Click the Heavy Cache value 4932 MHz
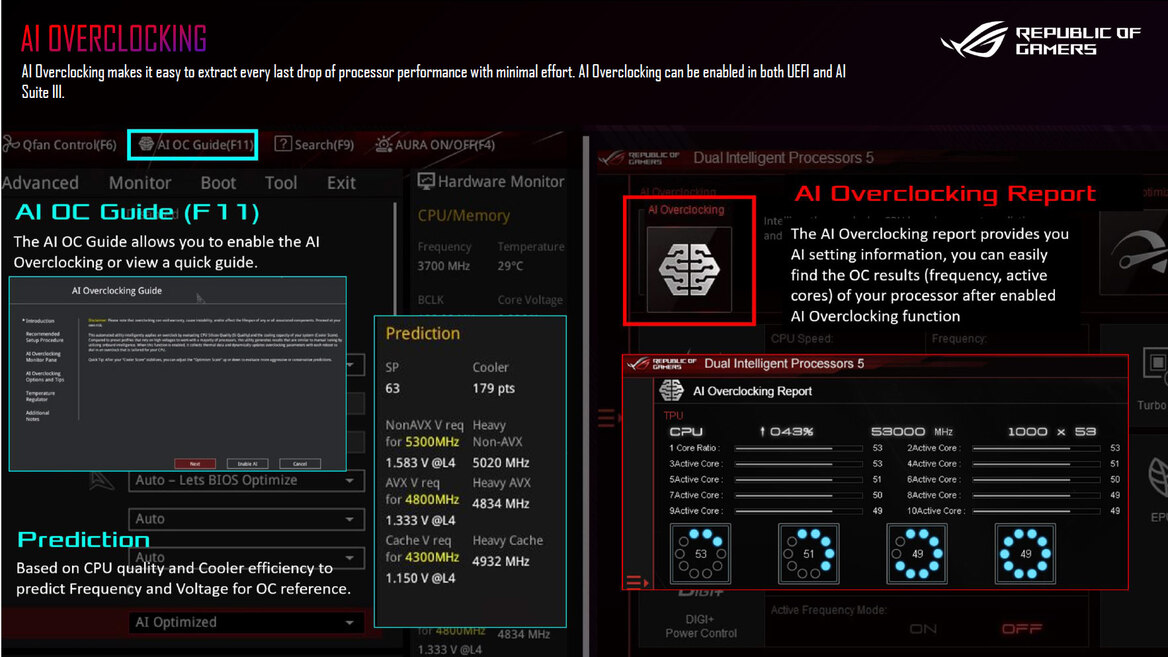 tap(501, 561)
